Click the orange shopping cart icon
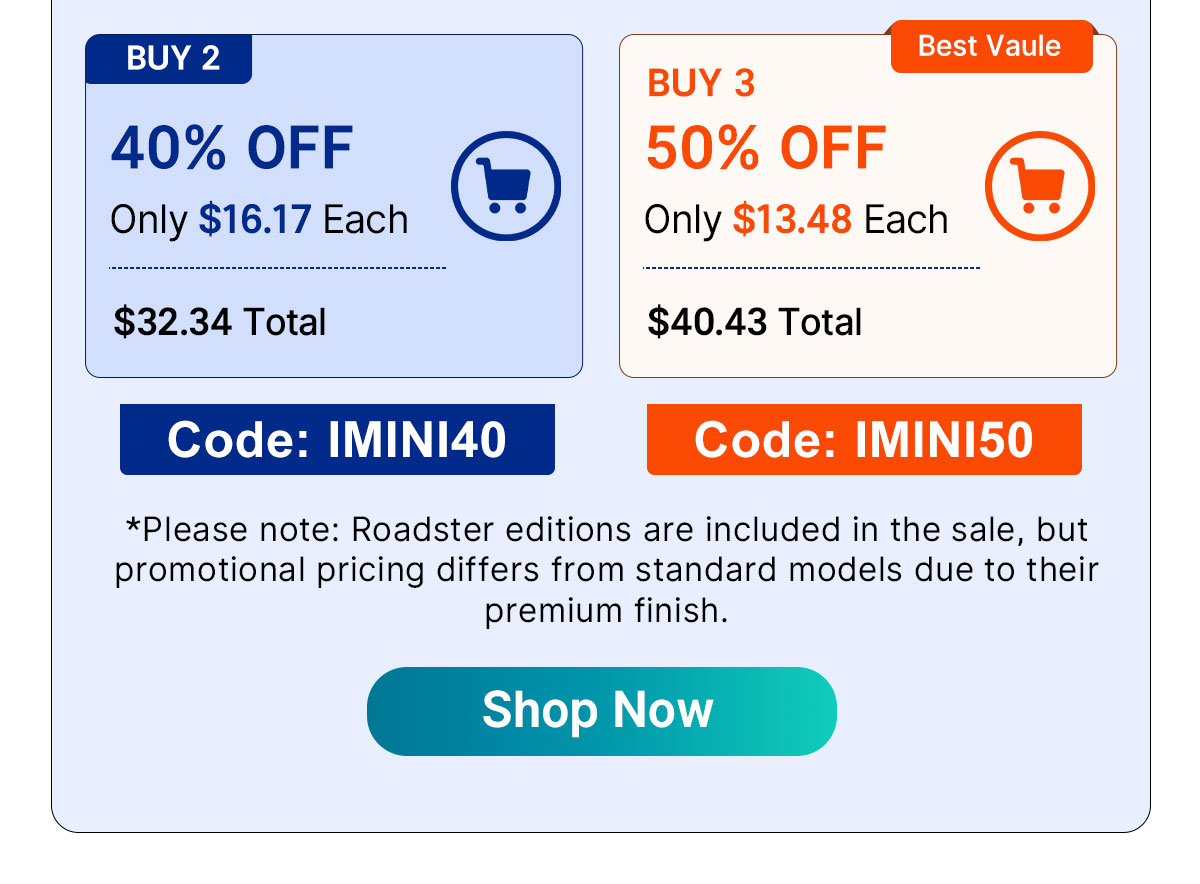The height and width of the screenshot is (884, 1200). tap(1040, 187)
